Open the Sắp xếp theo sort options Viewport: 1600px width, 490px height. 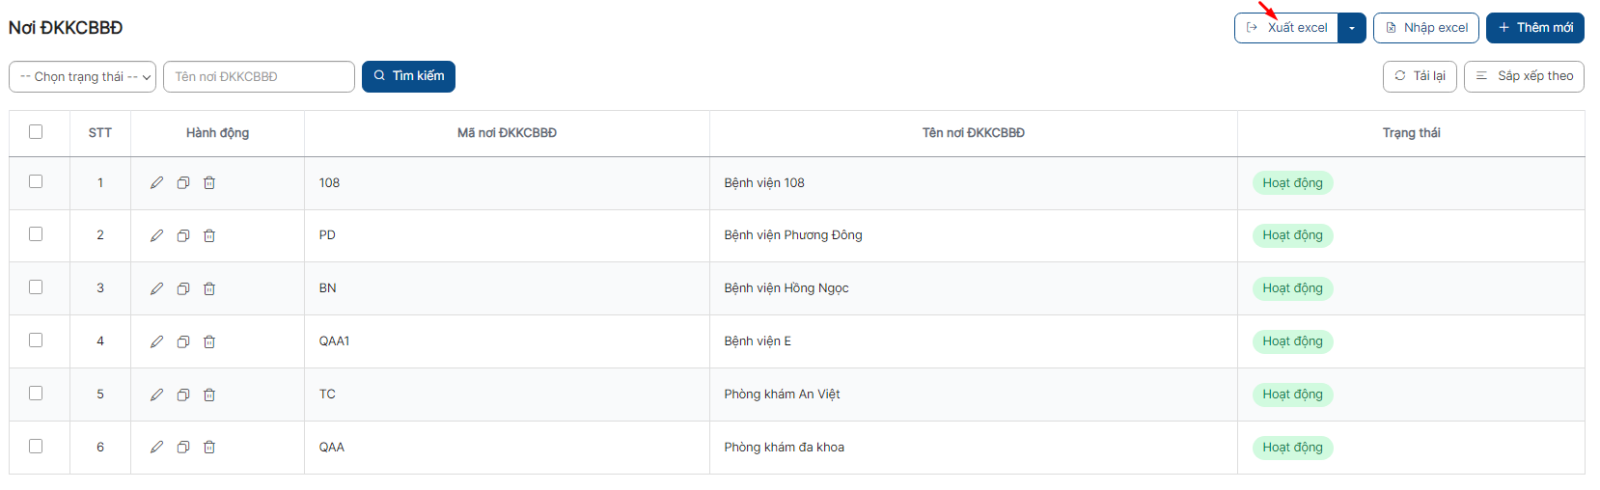click(1524, 76)
